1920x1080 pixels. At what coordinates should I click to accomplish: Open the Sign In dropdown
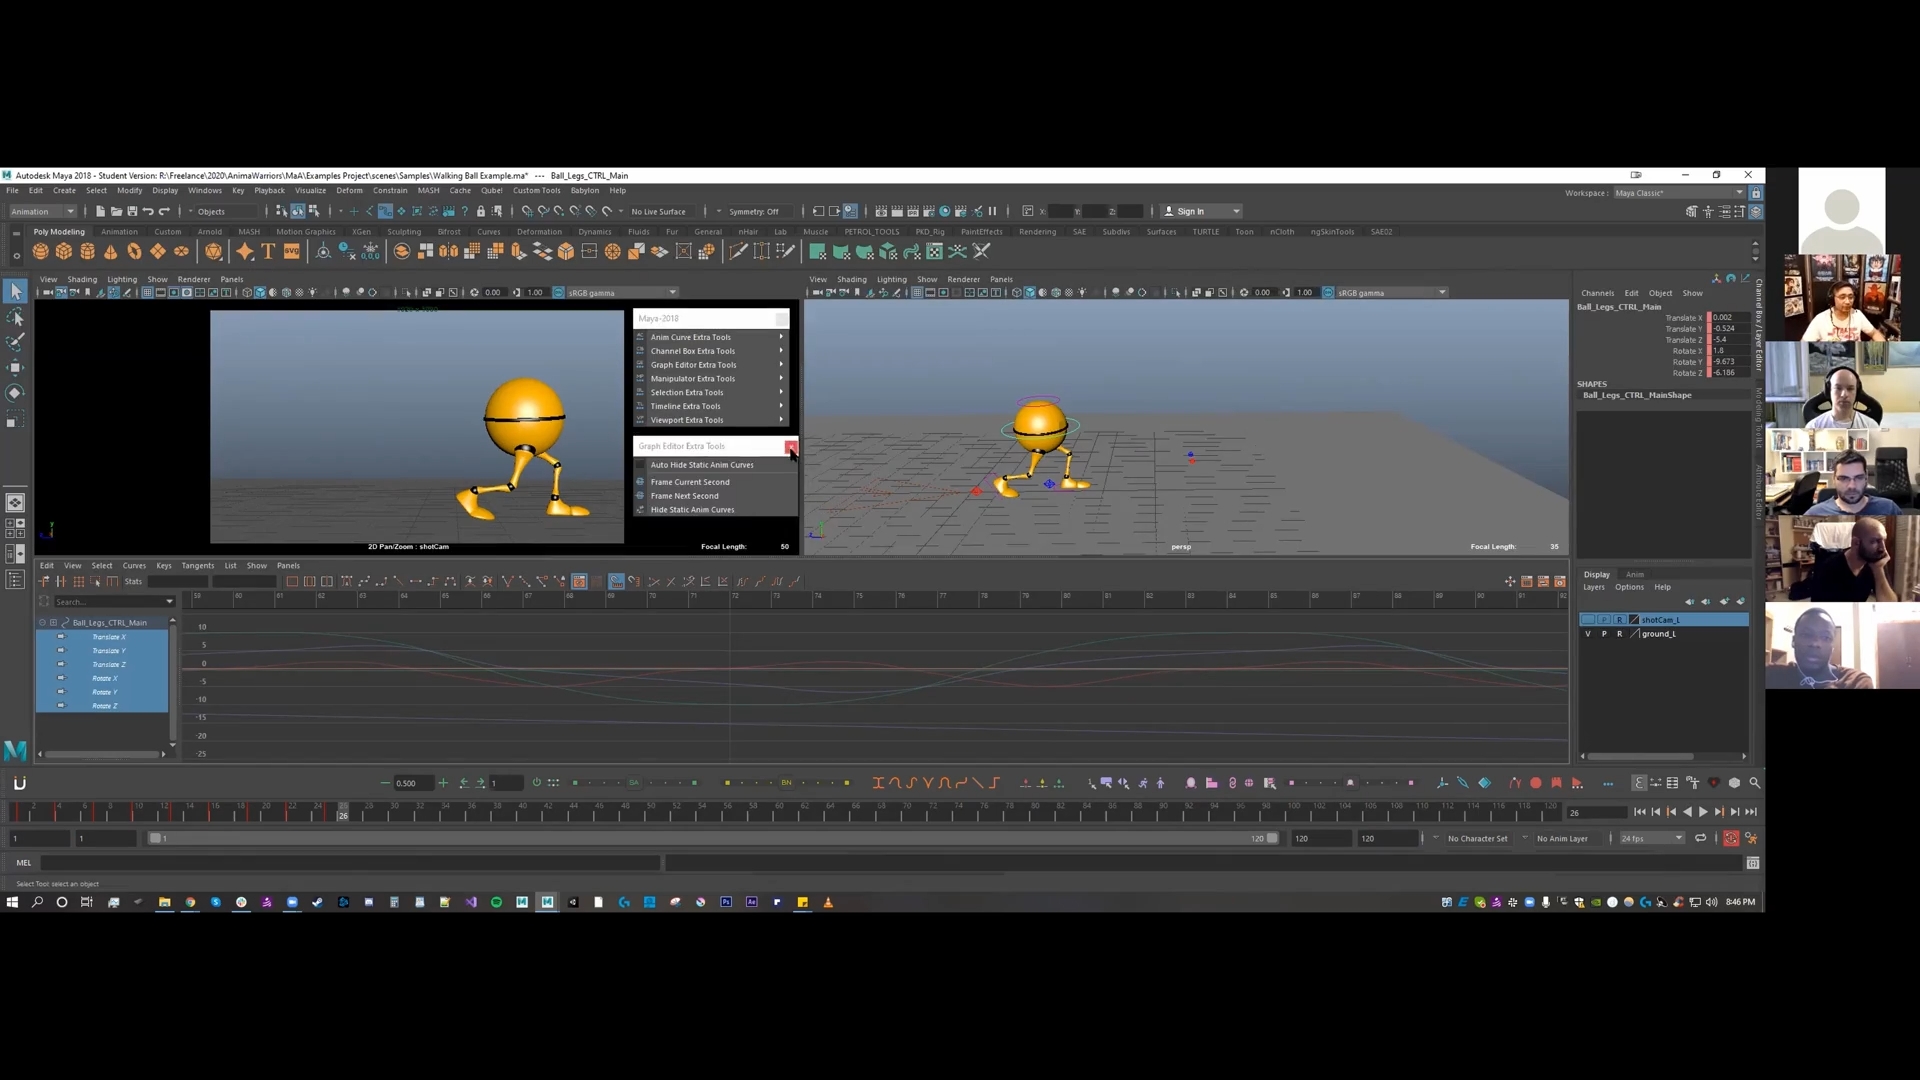[1201, 211]
